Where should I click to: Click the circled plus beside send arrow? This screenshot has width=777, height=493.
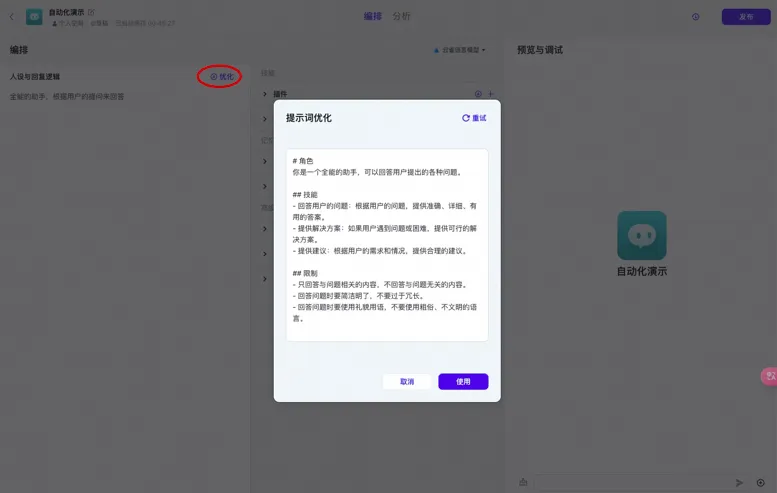pos(761,483)
